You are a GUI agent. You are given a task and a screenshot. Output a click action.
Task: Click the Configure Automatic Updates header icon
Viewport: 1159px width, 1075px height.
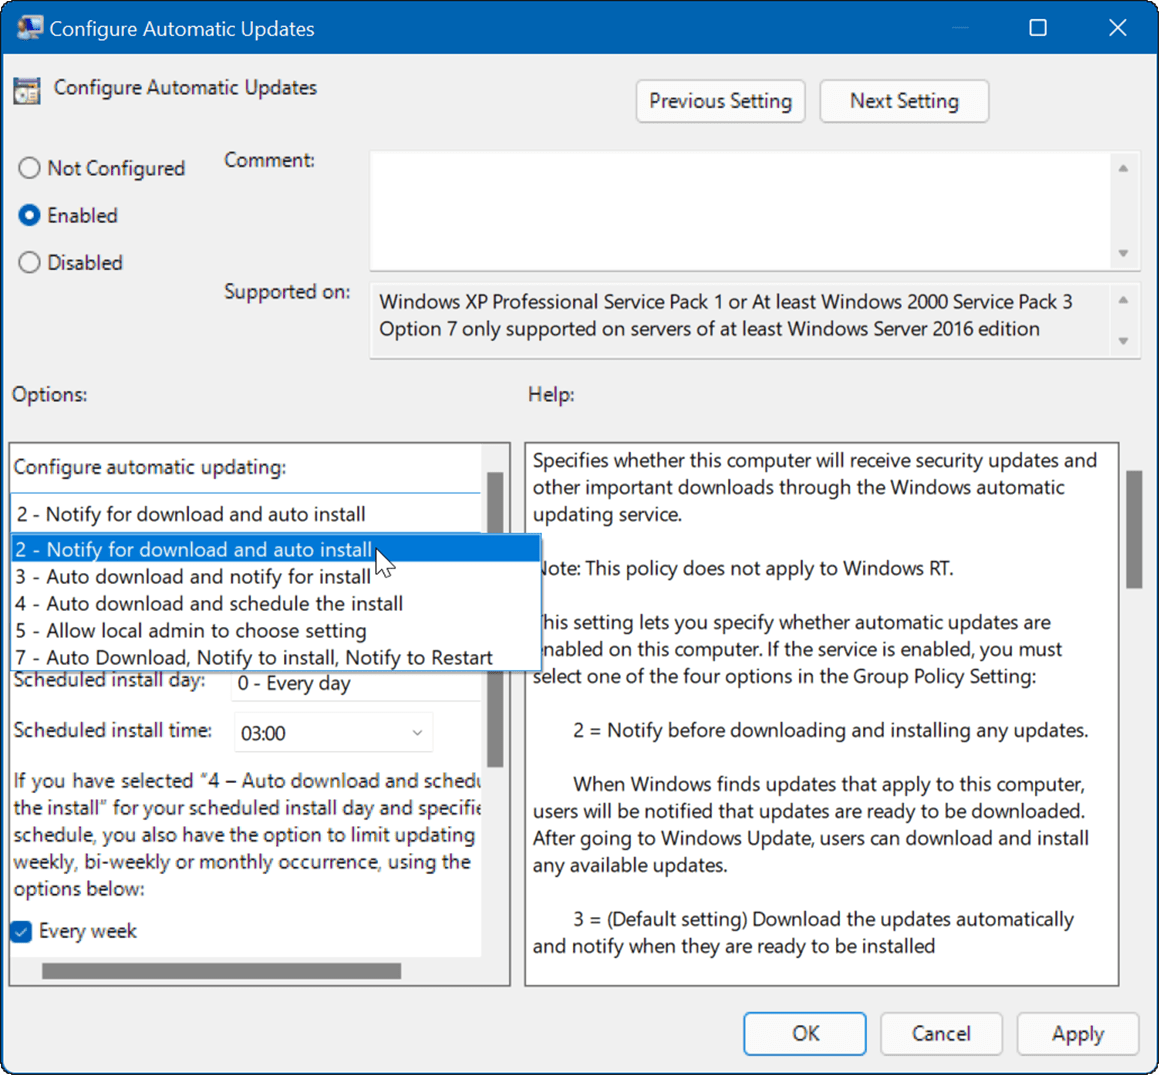(x=26, y=89)
